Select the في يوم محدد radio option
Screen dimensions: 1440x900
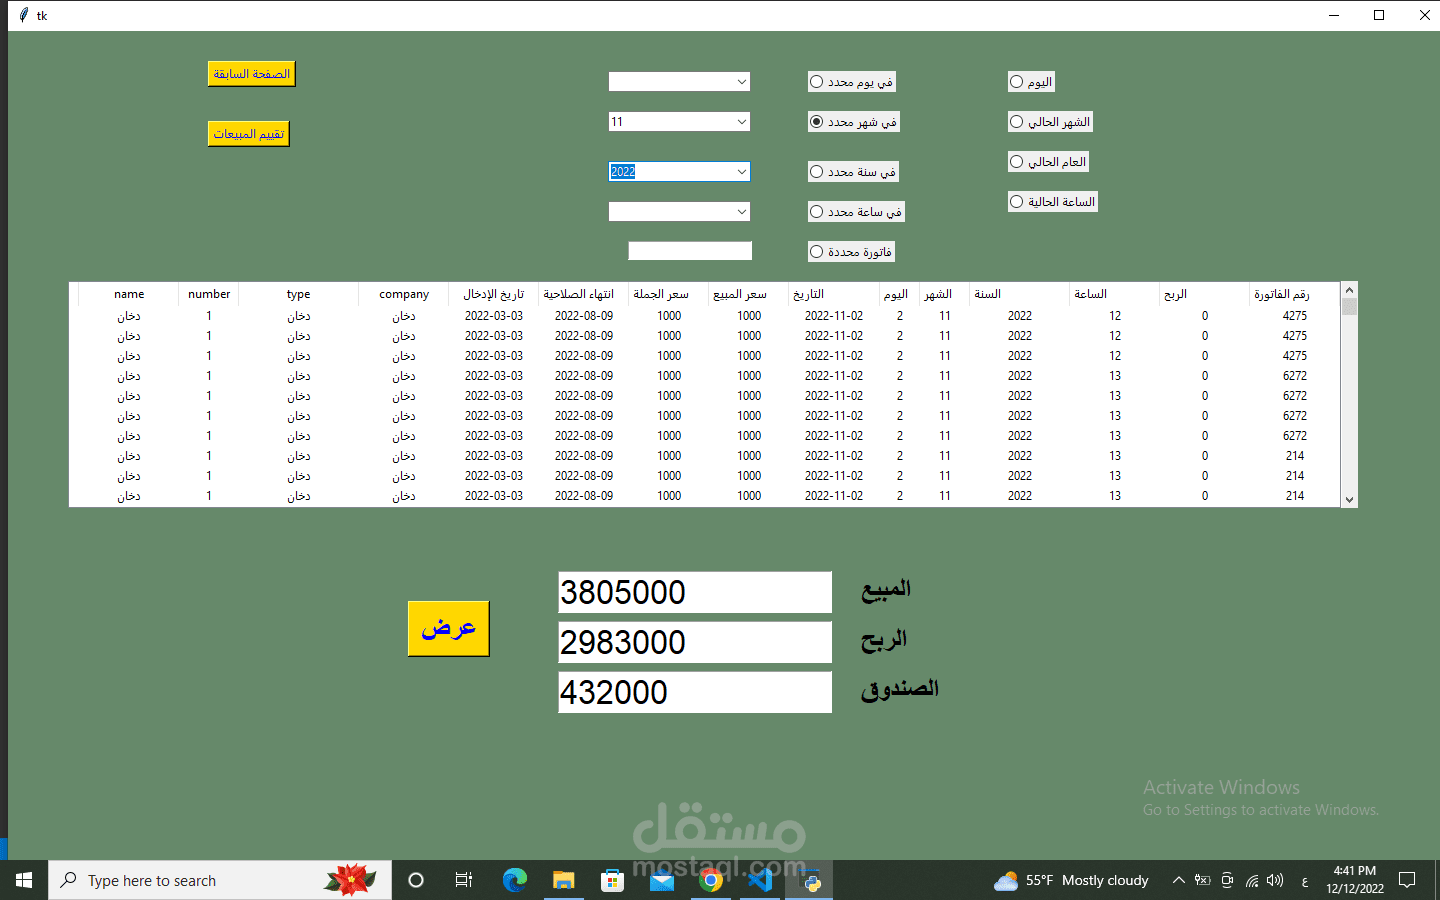(x=851, y=82)
